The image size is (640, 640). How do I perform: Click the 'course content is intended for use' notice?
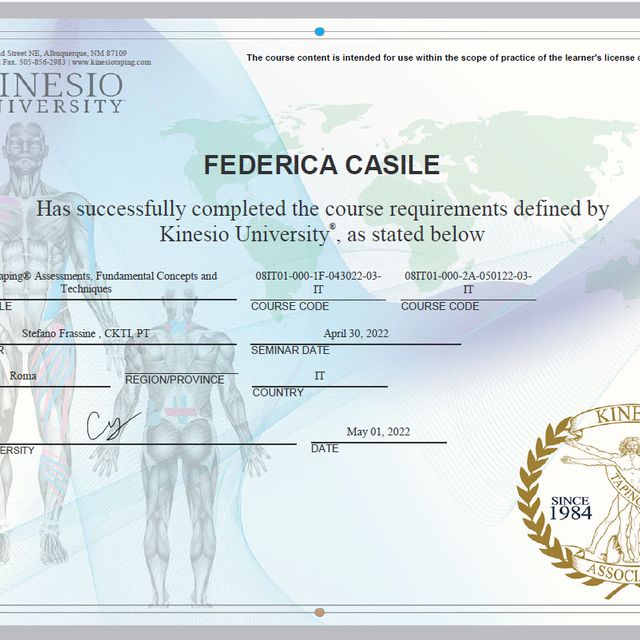(x=443, y=58)
